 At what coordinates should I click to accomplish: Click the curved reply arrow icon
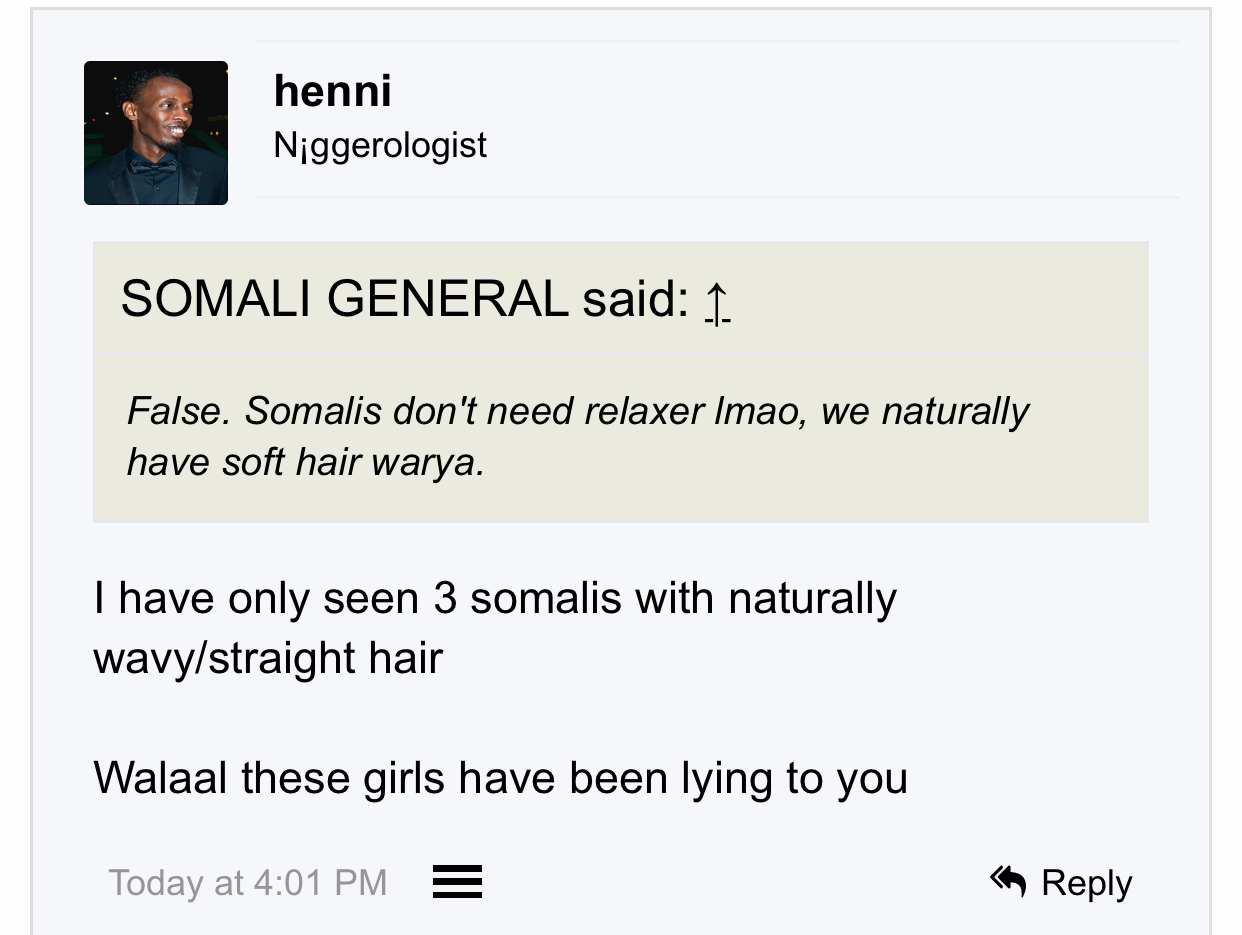coord(1008,881)
